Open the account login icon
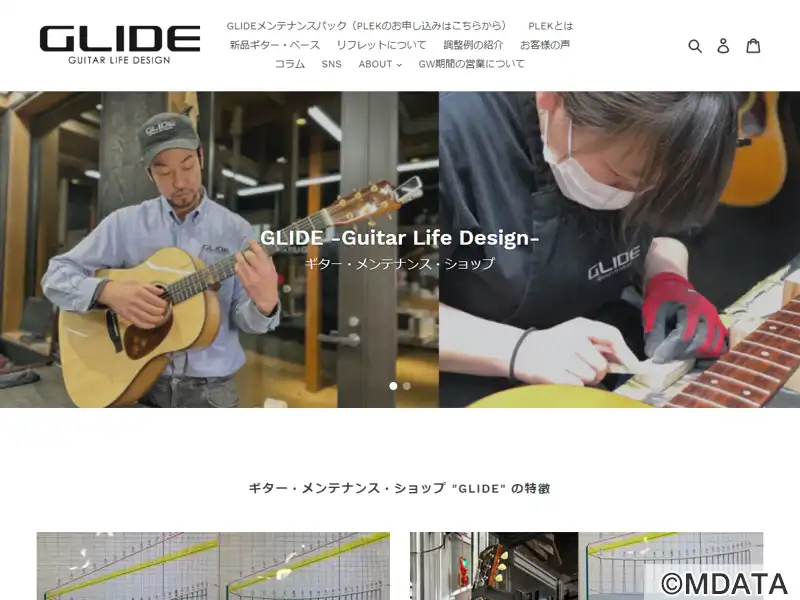The height and width of the screenshot is (600, 800). tap(723, 46)
